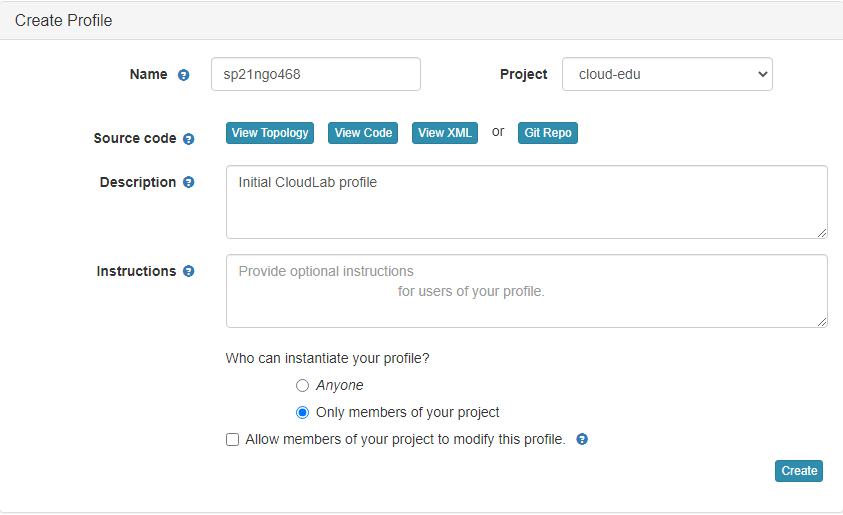
Task: Open the Source code help tooltip icon
Action: tap(189, 139)
